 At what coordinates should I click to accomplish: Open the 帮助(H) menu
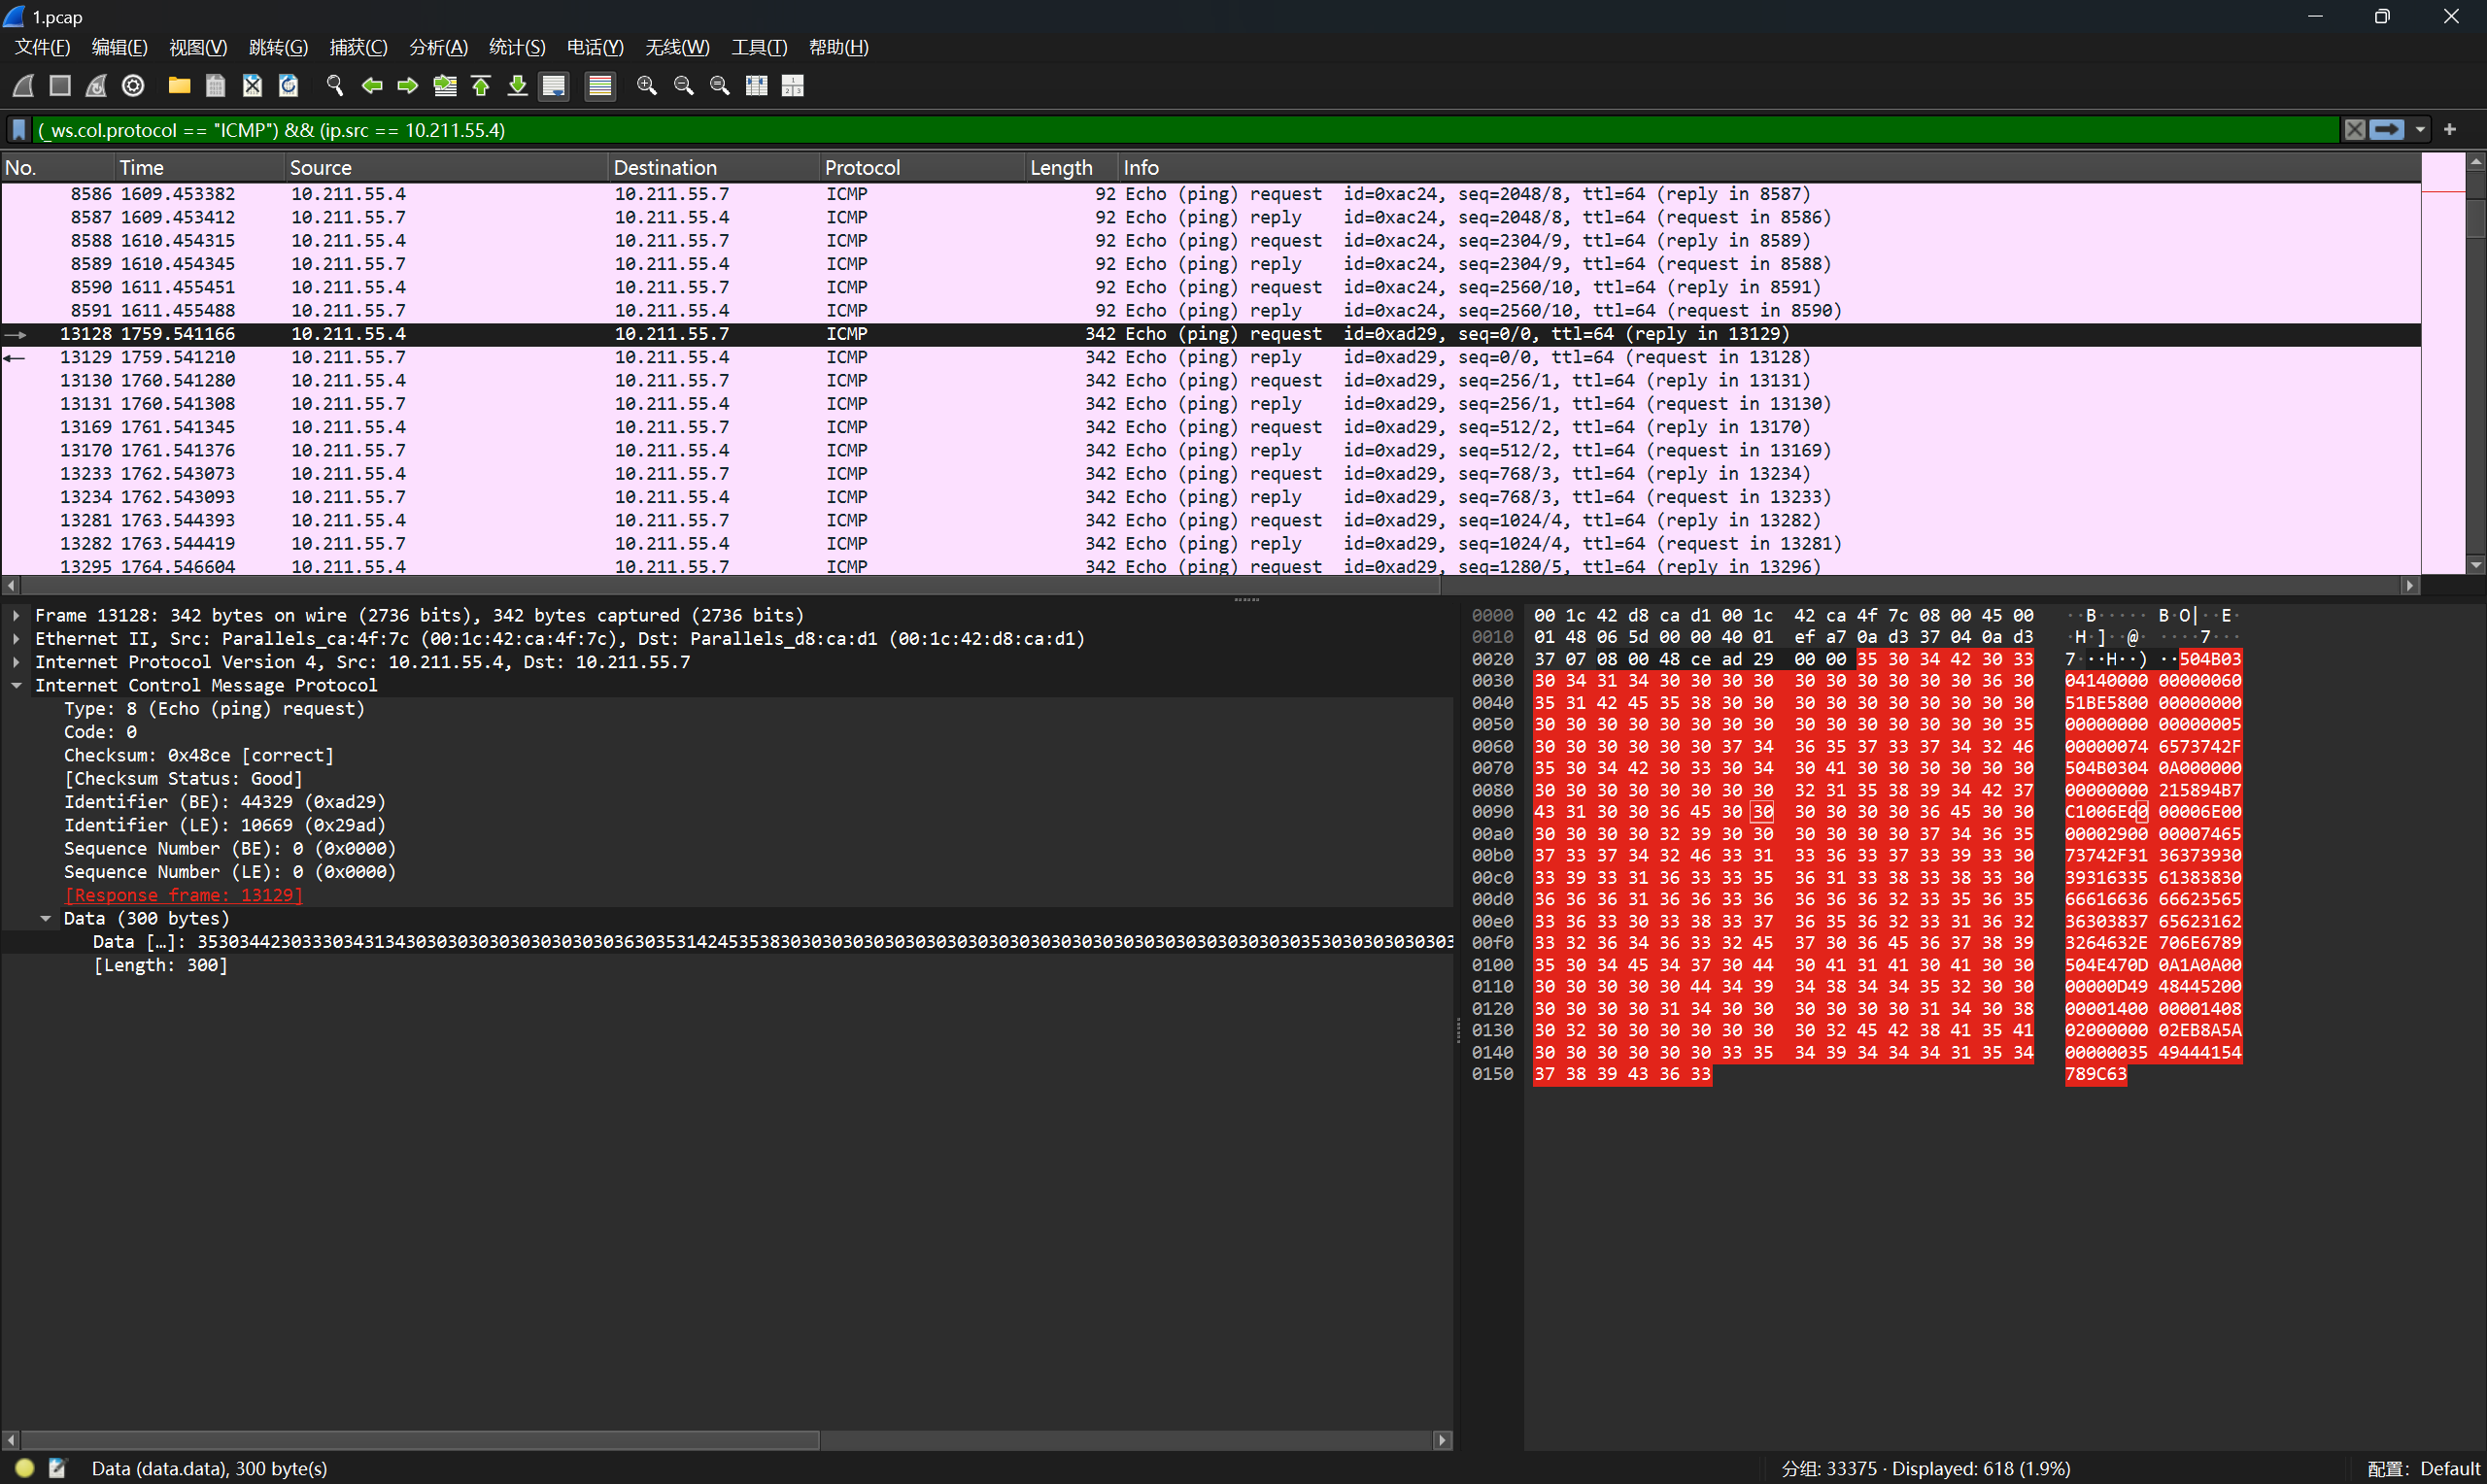coord(838,47)
